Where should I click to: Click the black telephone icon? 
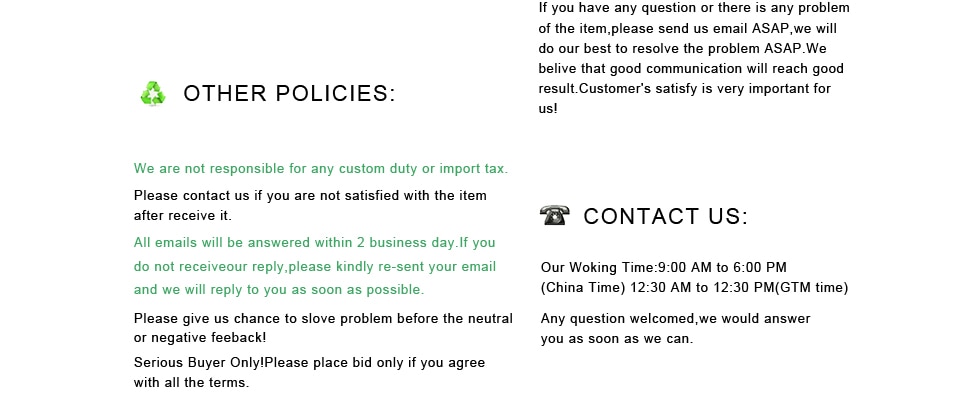coord(555,215)
